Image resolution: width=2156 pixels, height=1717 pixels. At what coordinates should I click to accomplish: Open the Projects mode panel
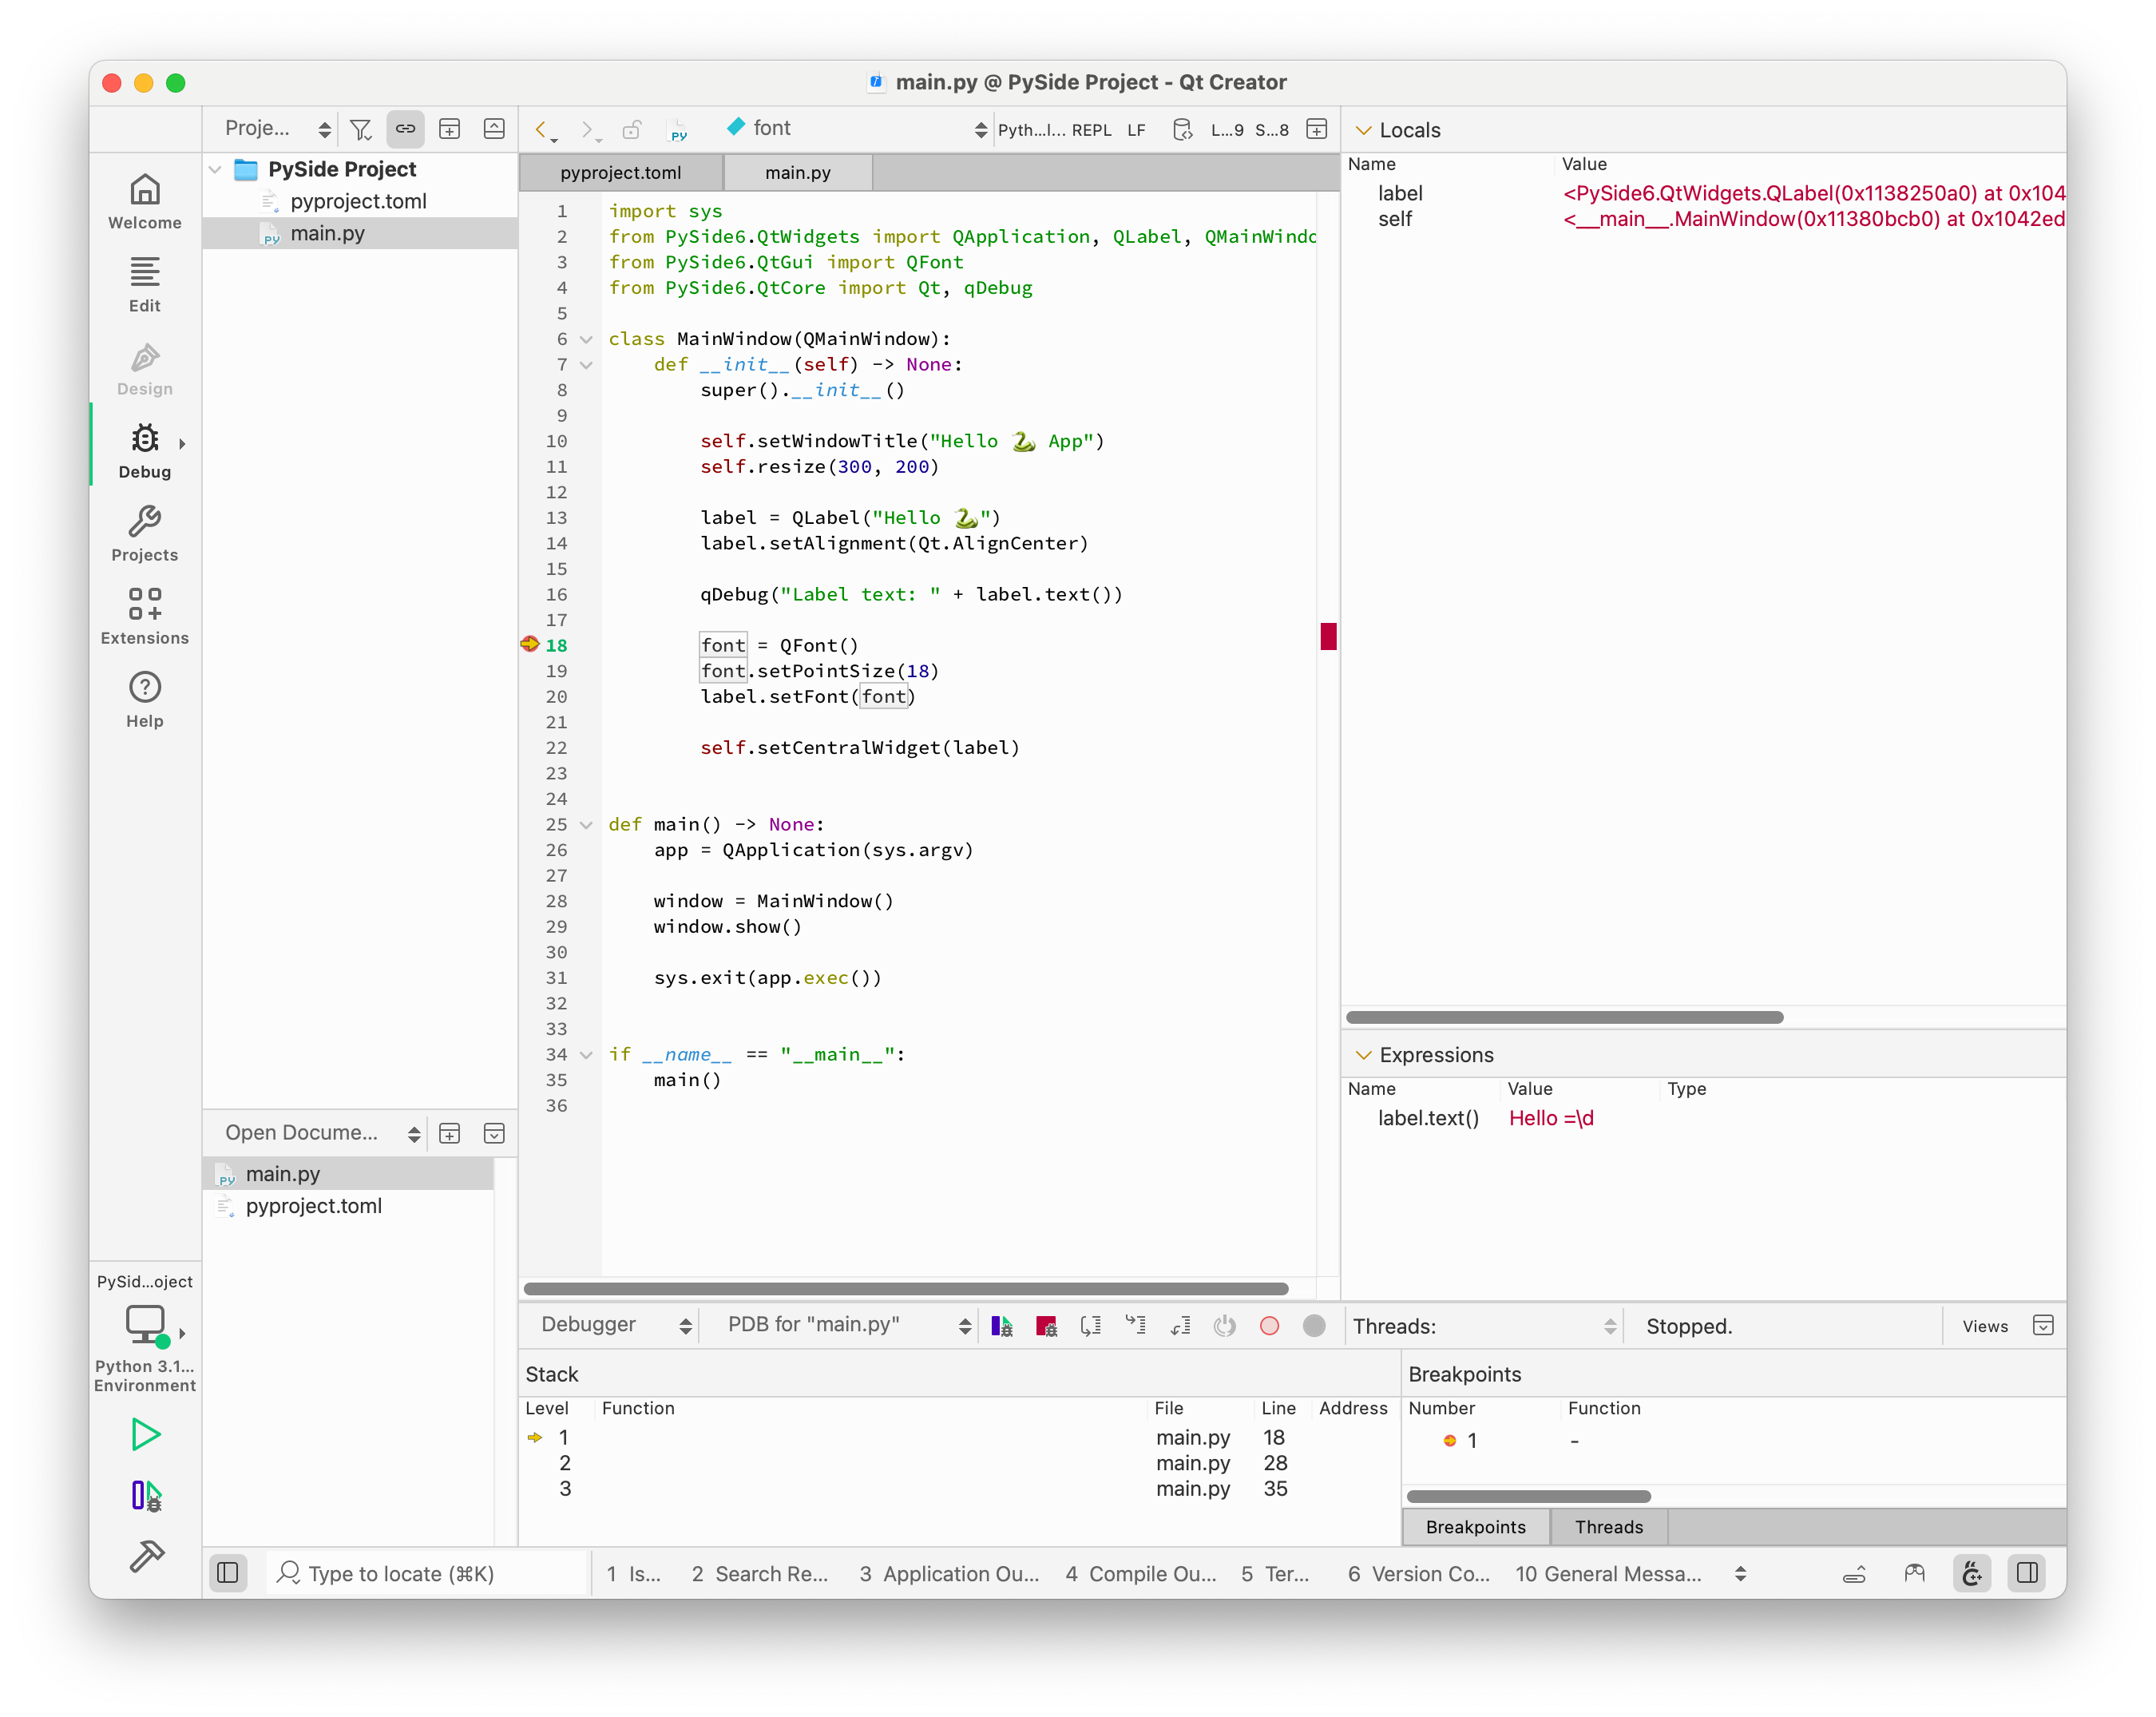pyautogui.click(x=144, y=532)
